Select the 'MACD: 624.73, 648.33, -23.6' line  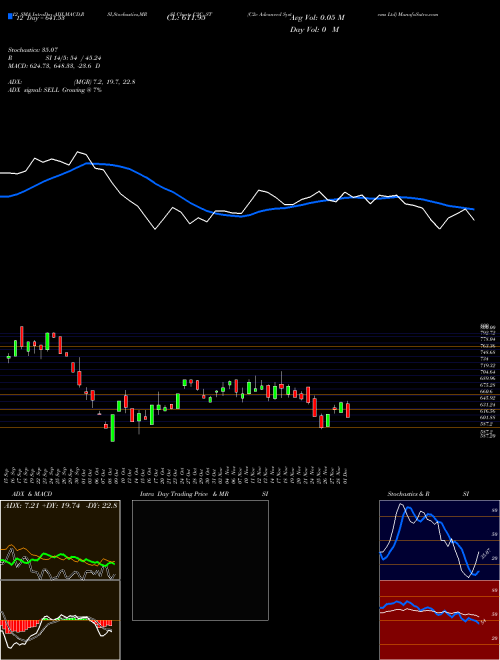[50, 66]
